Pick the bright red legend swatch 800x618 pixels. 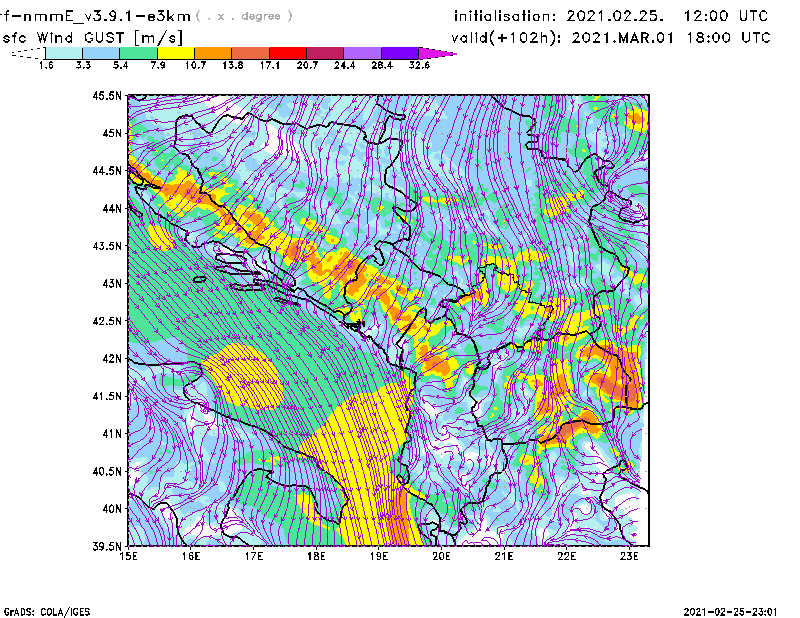tap(288, 53)
